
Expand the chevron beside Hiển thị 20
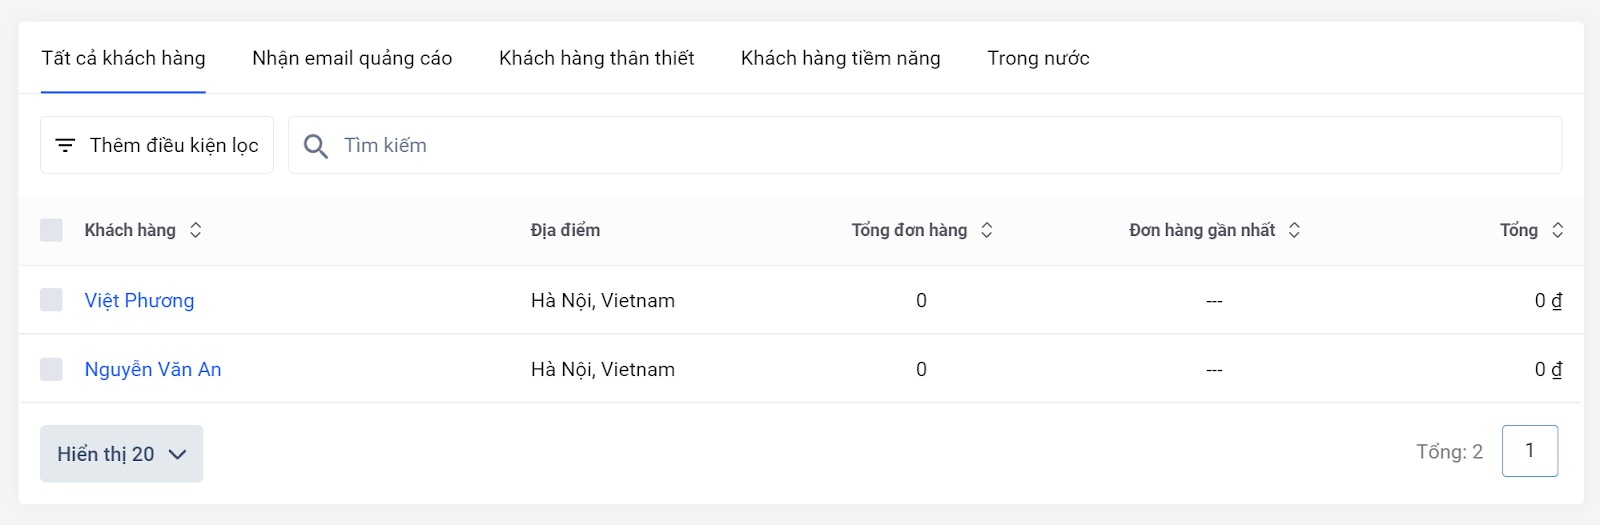pos(178,455)
